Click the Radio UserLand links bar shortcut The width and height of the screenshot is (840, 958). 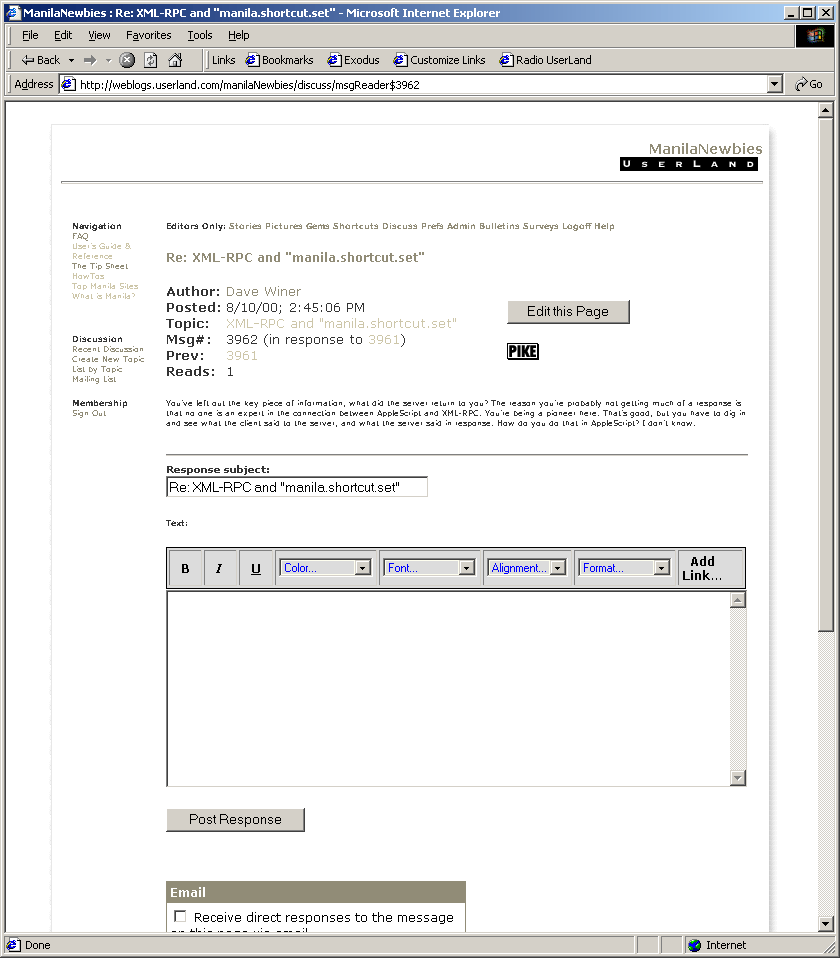[x=546, y=60]
